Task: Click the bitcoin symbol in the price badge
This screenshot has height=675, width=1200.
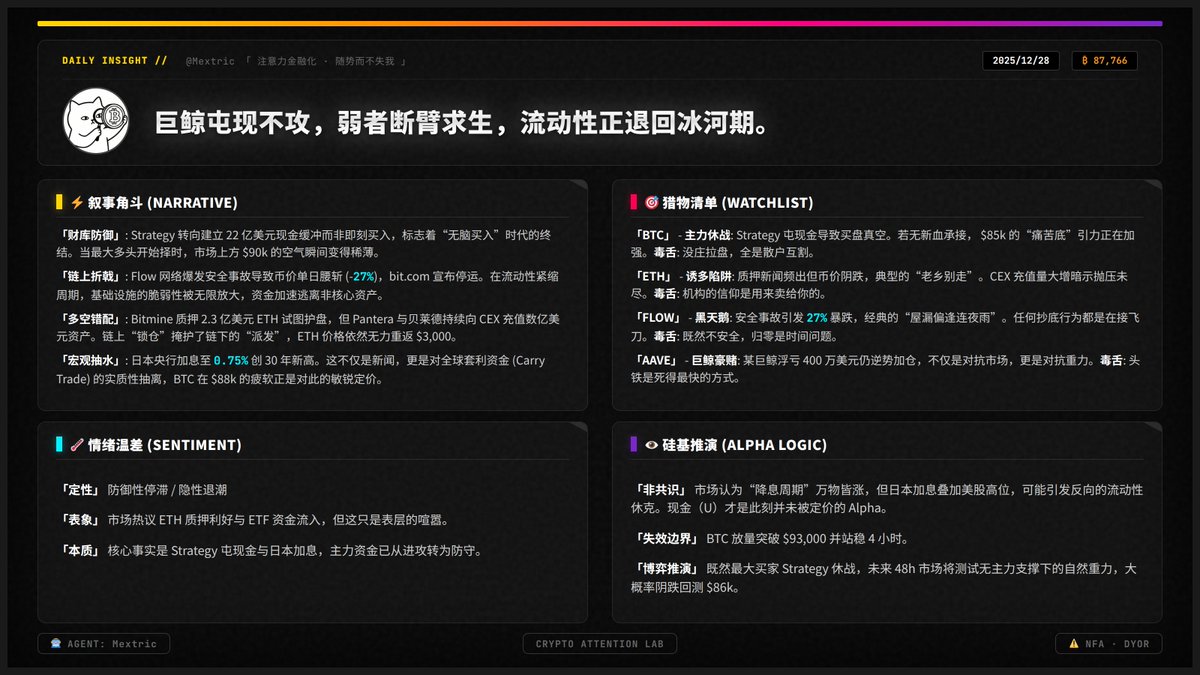Action: pyautogui.click(x=1085, y=60)
